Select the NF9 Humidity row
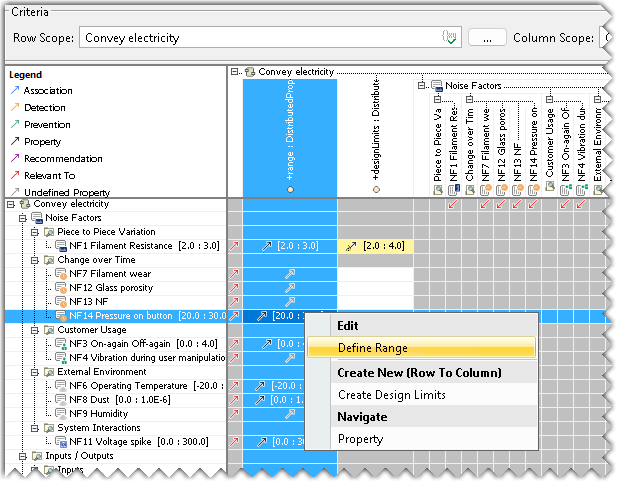This screenshot has height=483, width=617. (x=98, y=413)
